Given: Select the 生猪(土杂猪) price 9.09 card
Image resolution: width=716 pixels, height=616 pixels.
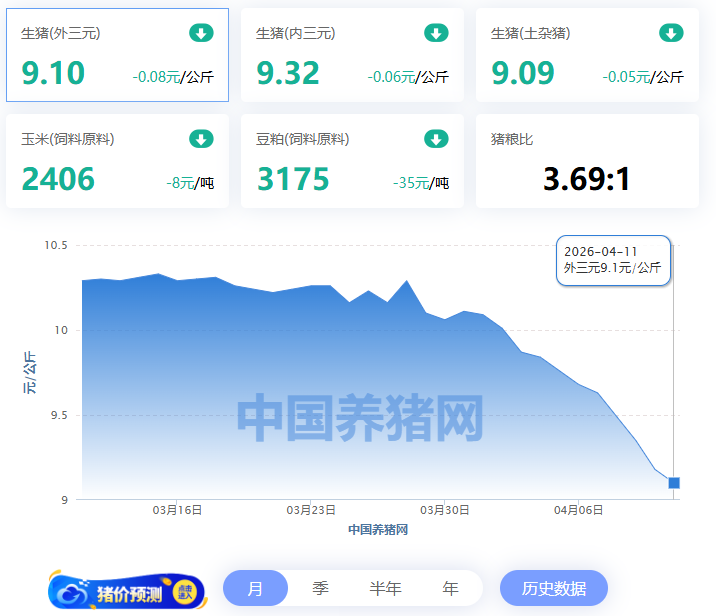Looking at the screenshot, I should coord(587,56).
